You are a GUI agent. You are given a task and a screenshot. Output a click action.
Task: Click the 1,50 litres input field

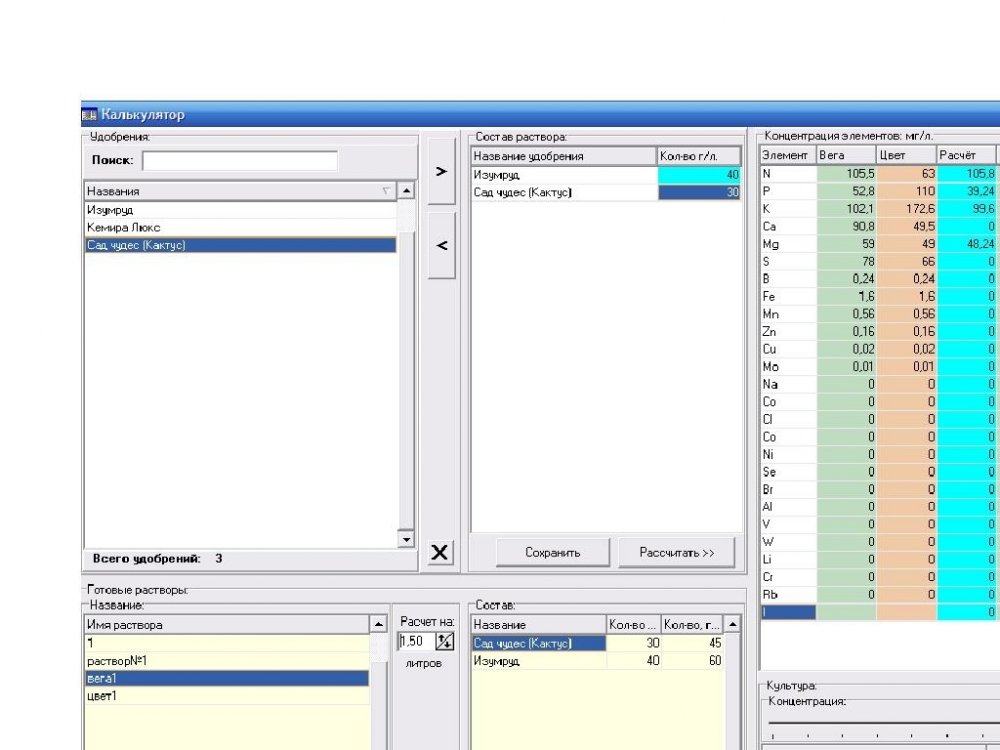click(x=416, y=641)
